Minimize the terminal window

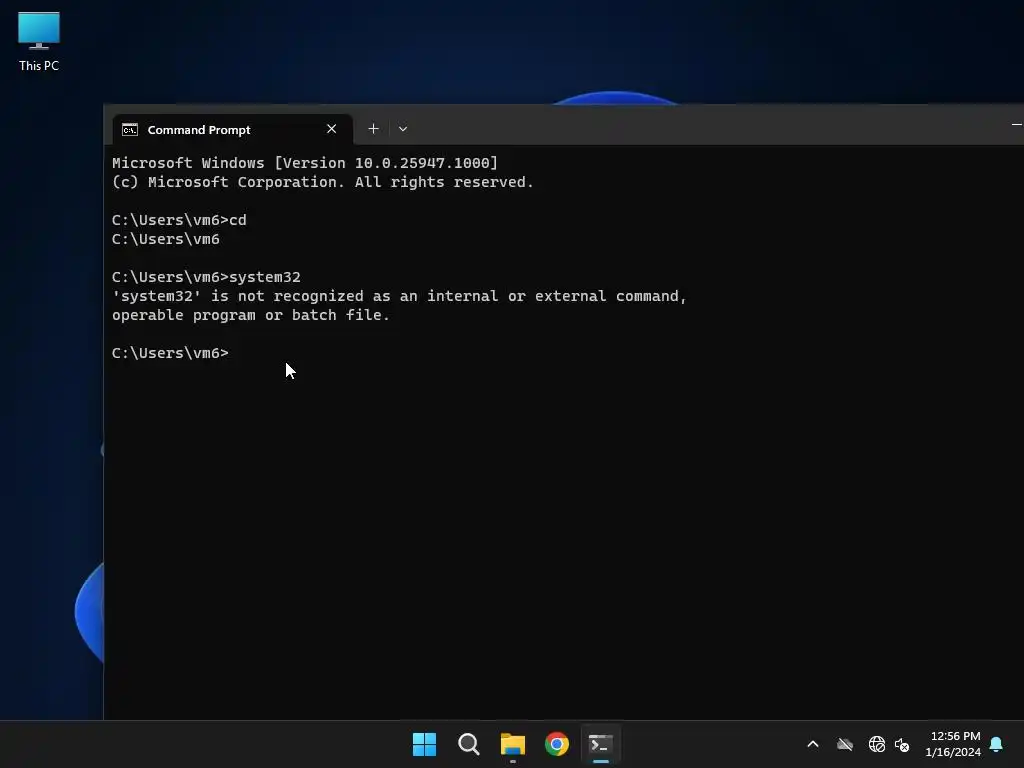[x=1016, y=124]
